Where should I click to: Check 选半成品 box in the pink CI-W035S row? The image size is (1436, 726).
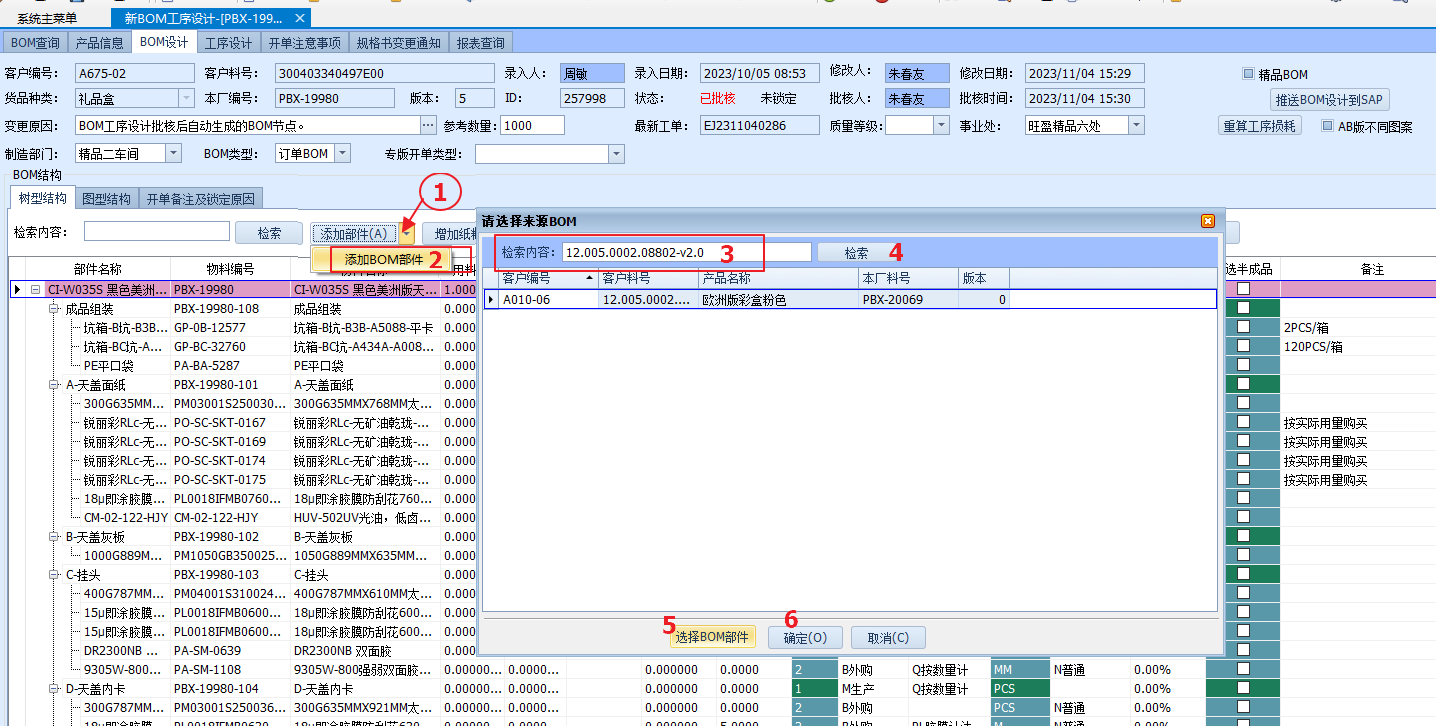(x=1243, y=289)
